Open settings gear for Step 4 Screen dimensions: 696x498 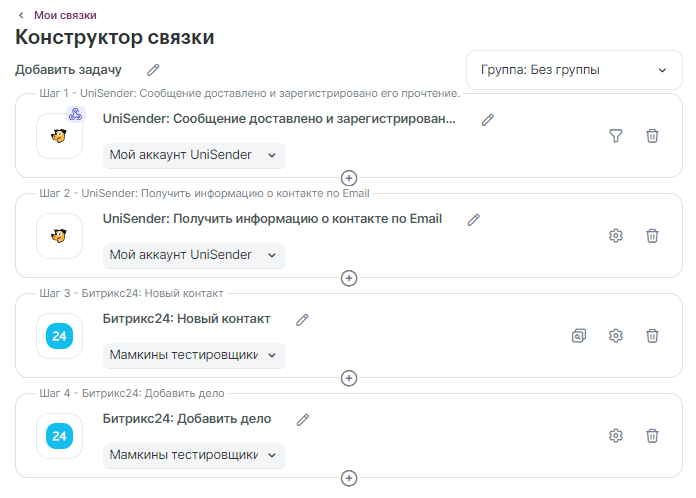616,436
